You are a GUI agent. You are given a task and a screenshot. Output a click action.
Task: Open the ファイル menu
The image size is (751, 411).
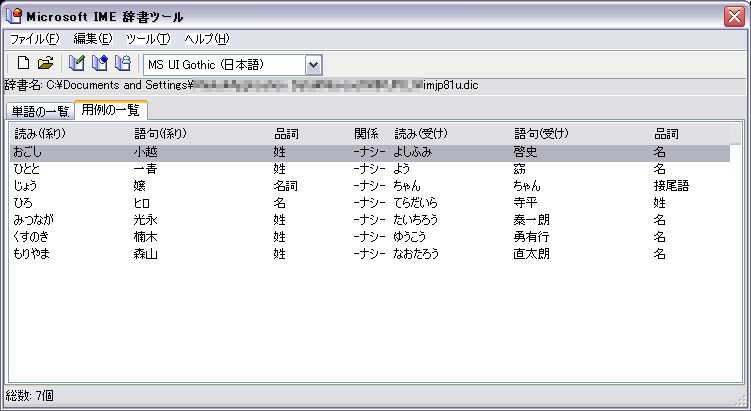34,39
